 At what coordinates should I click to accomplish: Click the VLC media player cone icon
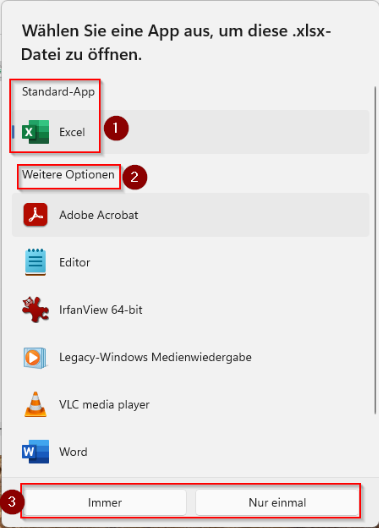coord(35,404)
